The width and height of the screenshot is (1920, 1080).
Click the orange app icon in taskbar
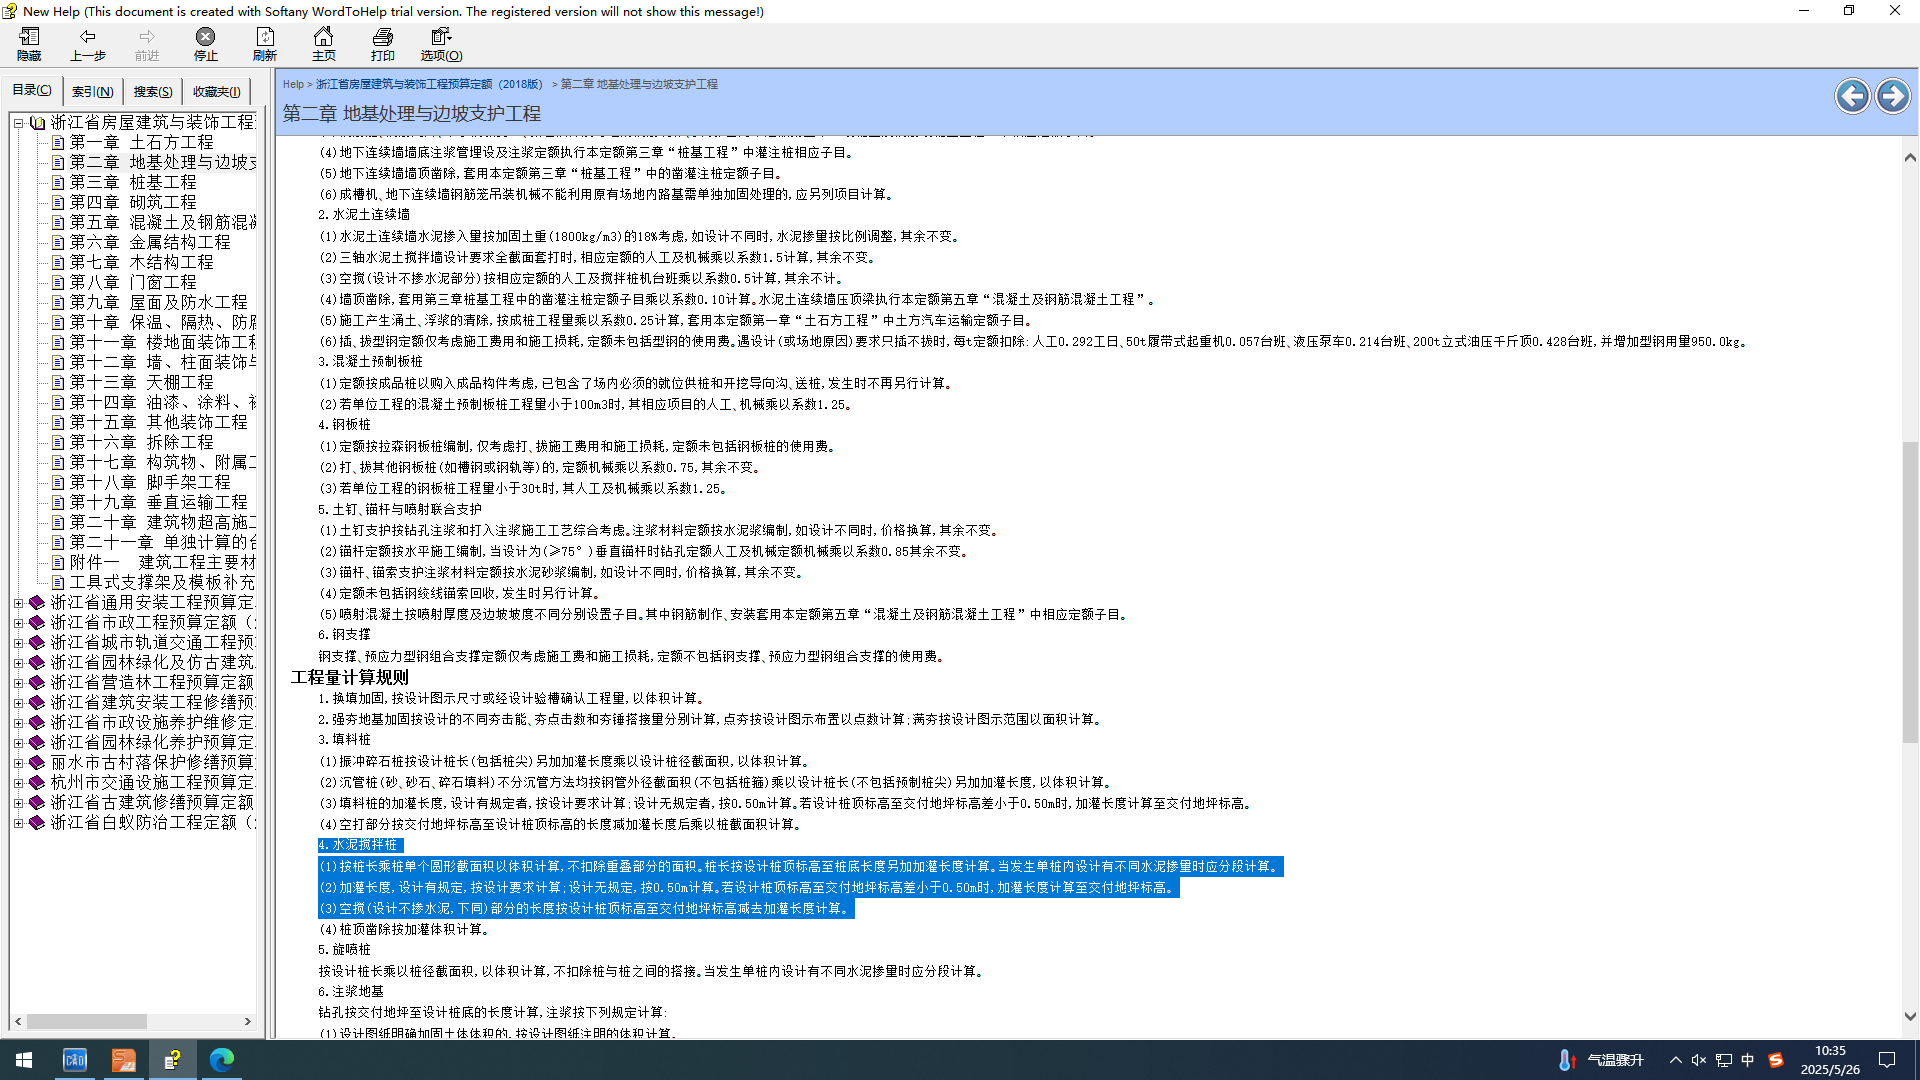(x=123, y=1060)
